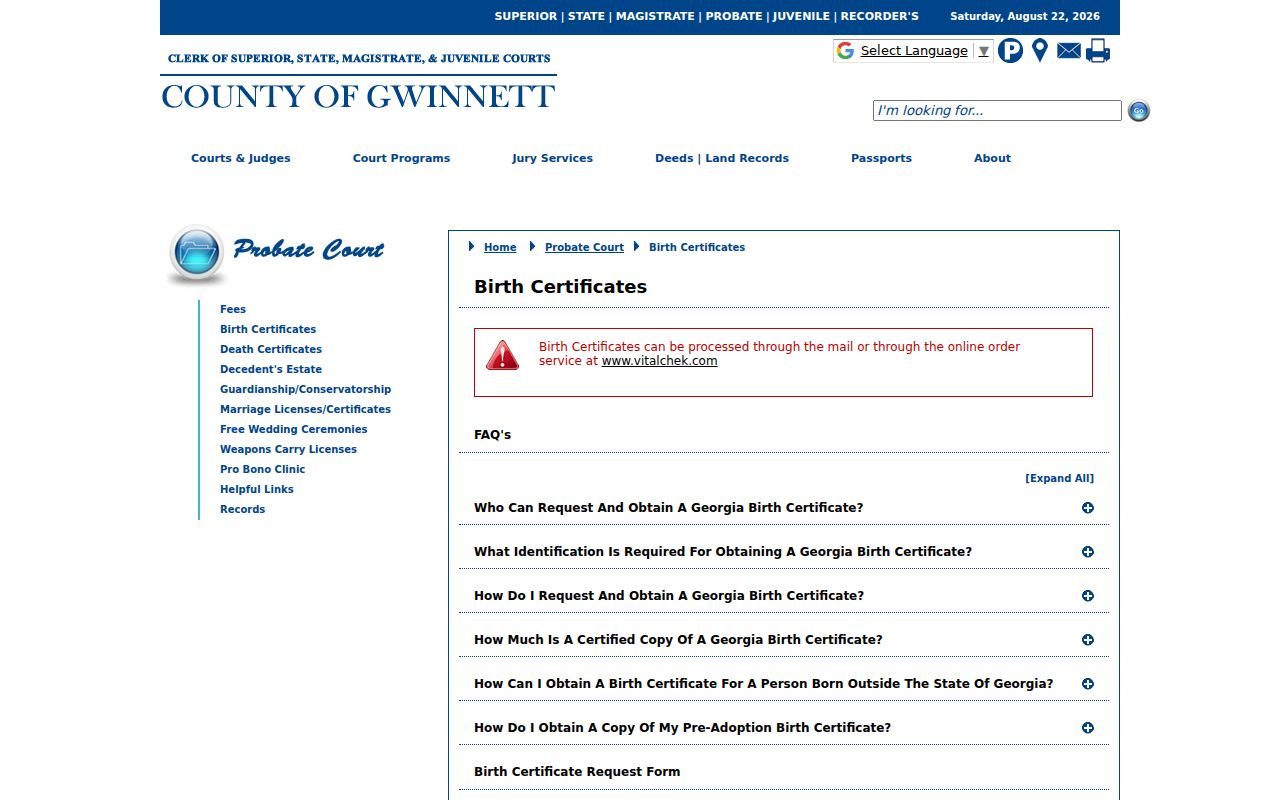Open the location map pin icon
The width and height of the screenshot is (1280, 800).
coord(1040,51)
